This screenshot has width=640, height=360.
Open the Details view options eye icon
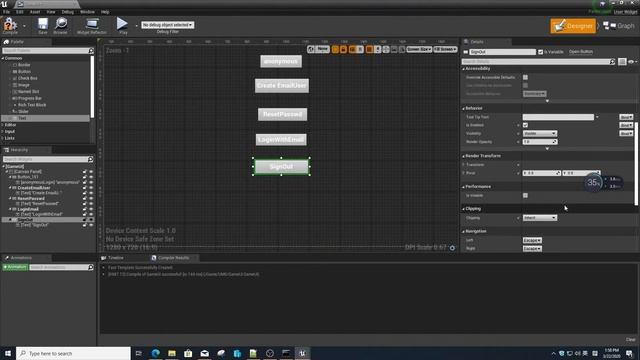632,62
